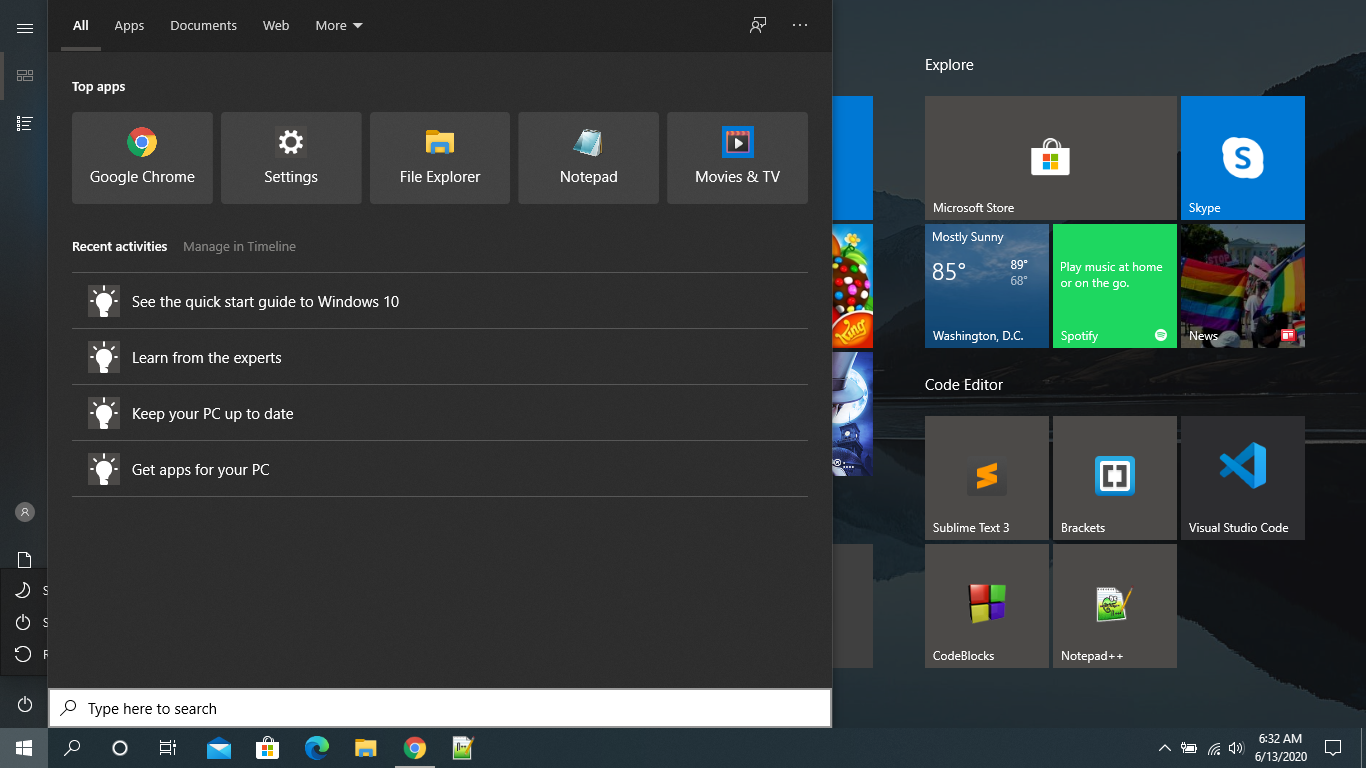The width and height of the screenshot is (1366, 768).
Task: Expand the More filter dropdown
Action: tap(339, 25)
